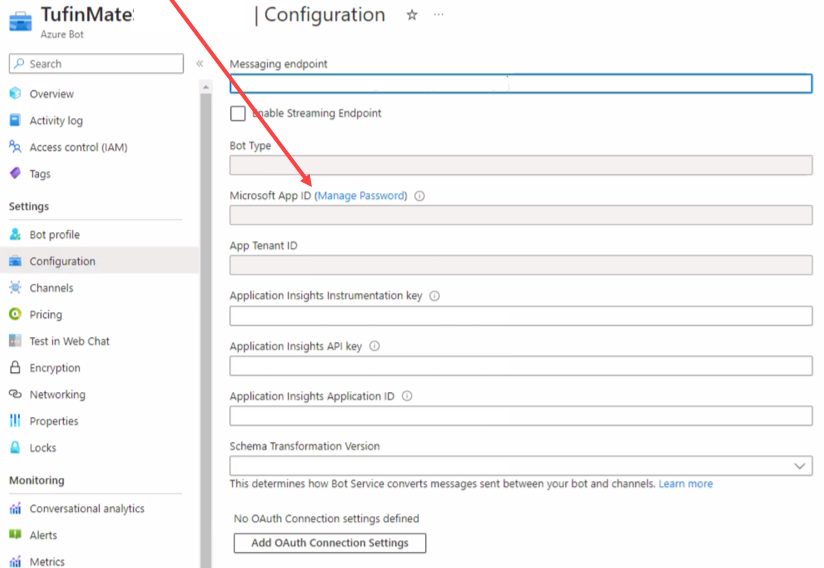
Task: Click the Tags icon in sidebar
Action: click(15, 174)
